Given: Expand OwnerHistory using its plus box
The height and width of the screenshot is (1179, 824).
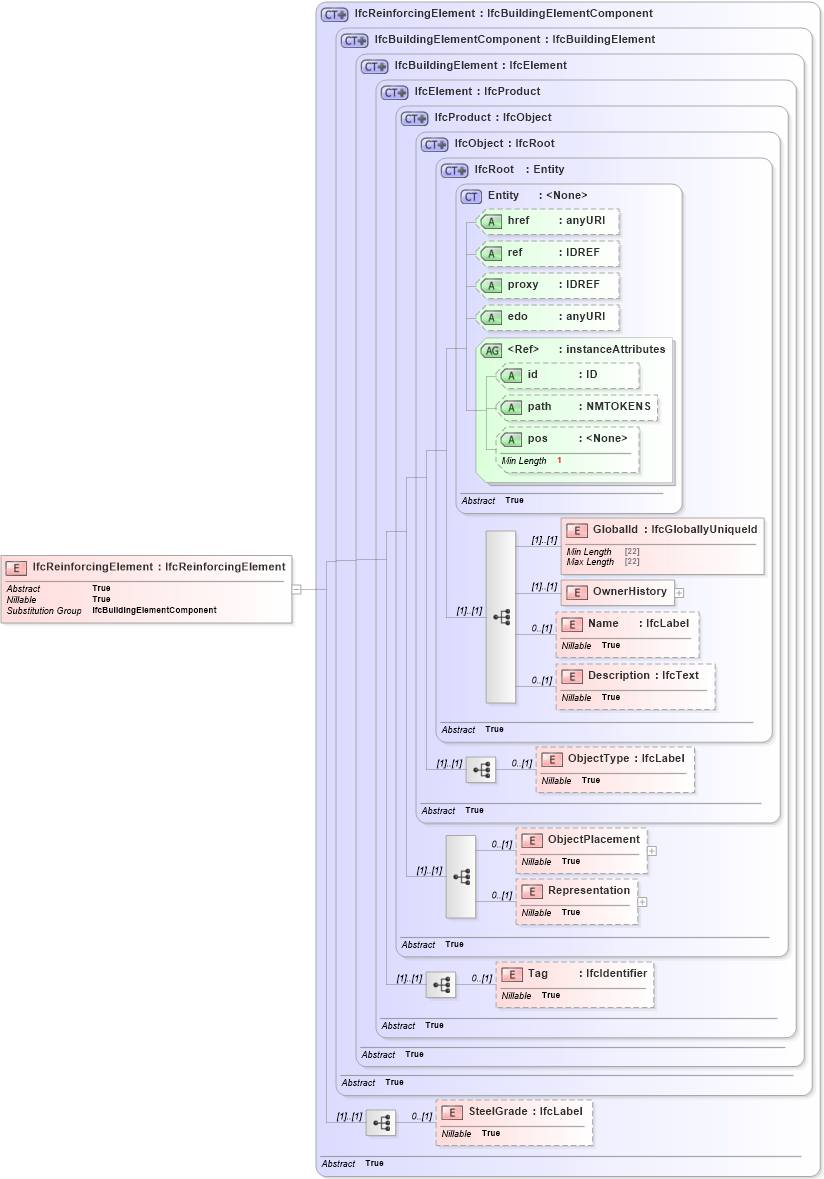Looking at the screenshot, I should 678,592.
